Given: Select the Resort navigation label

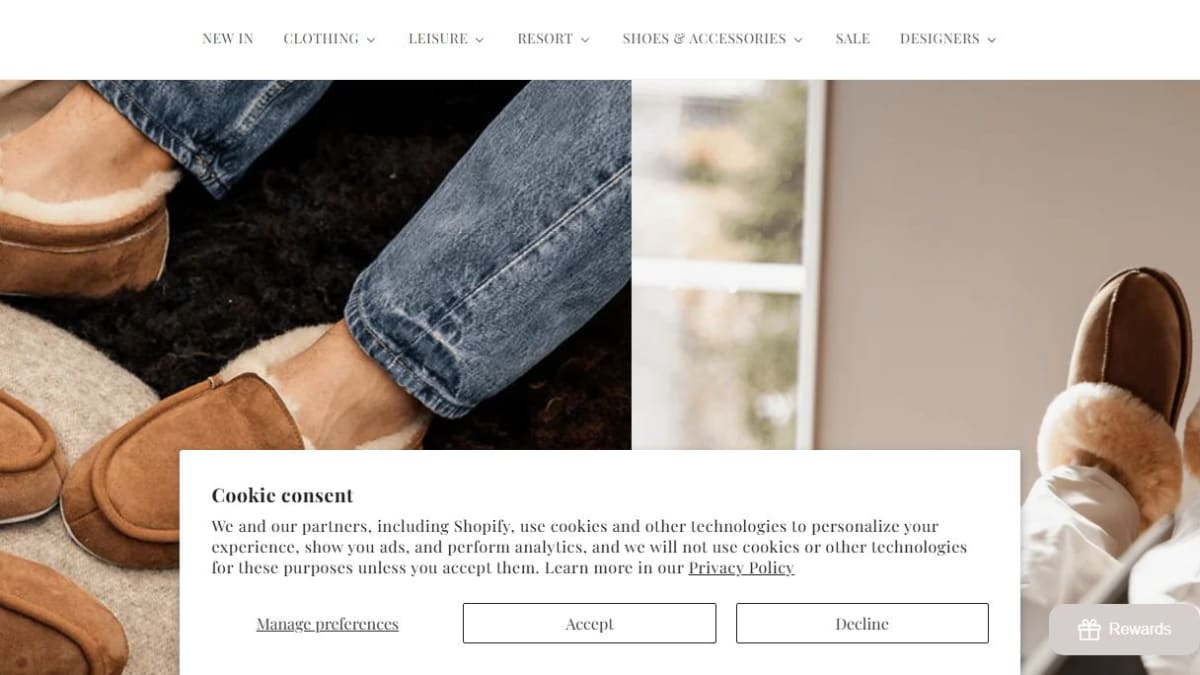Looking at the screenshot, I should tap(545, 39).
